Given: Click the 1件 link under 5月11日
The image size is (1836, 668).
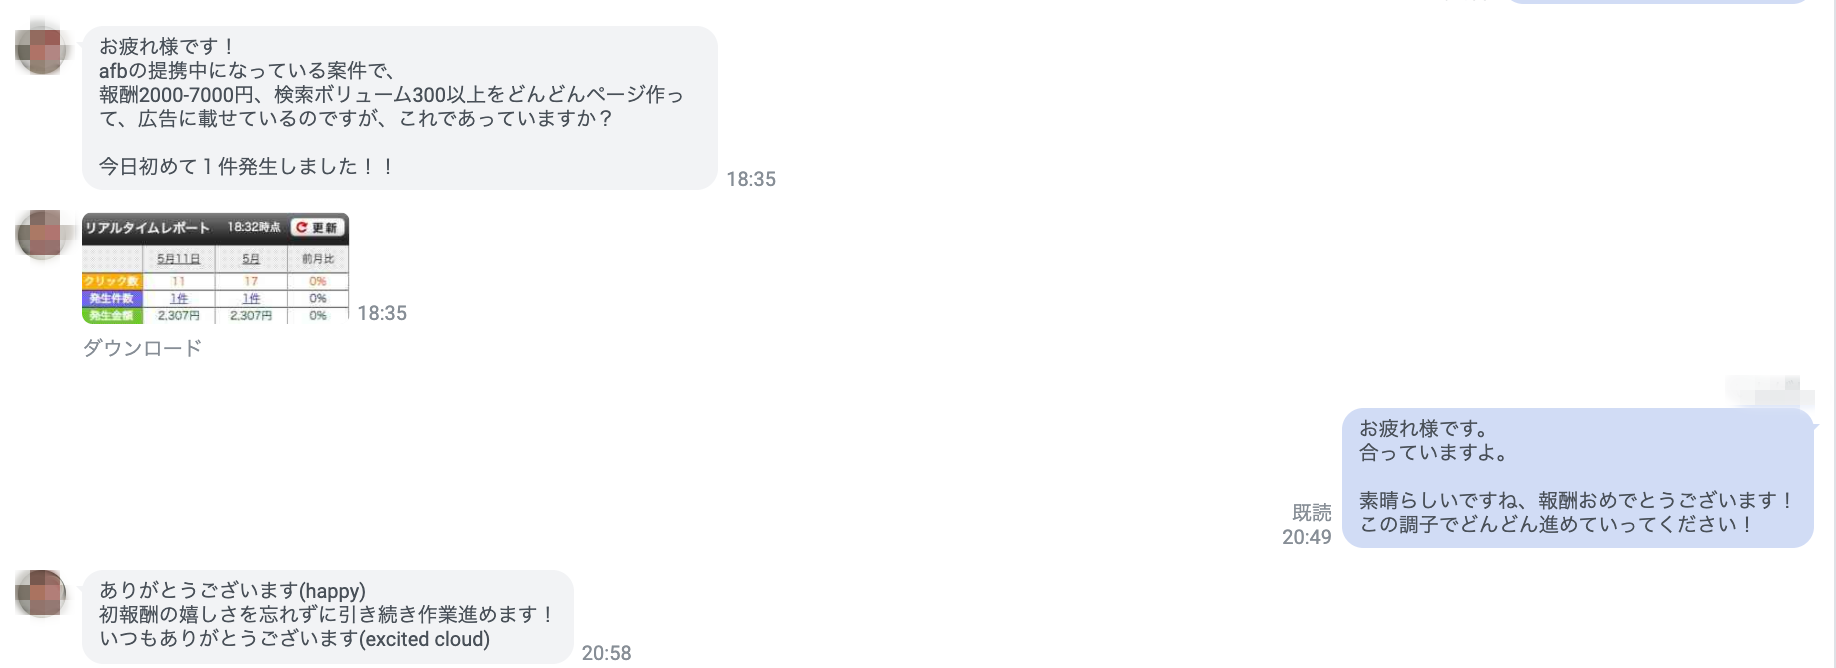Looking at the screenshot, I should (178, 298).
